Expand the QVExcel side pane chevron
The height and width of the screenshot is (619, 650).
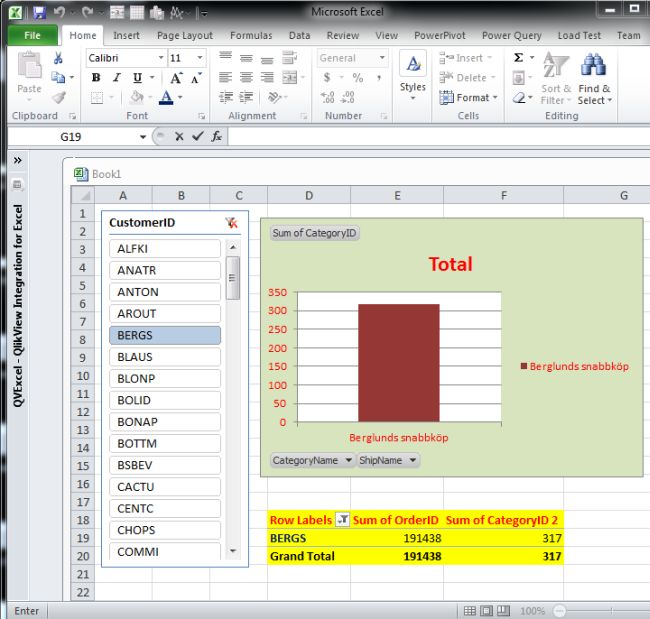point(17,160)
